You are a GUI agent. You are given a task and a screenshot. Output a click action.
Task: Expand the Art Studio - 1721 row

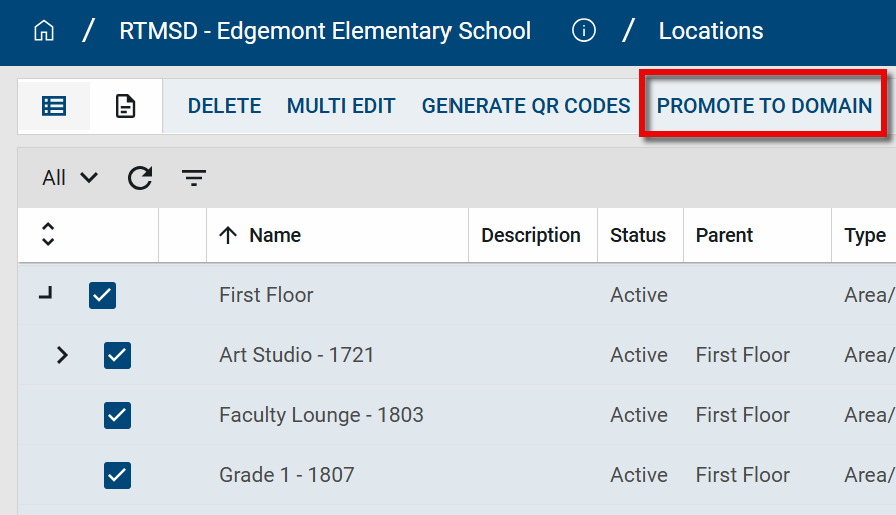point(62,355)
